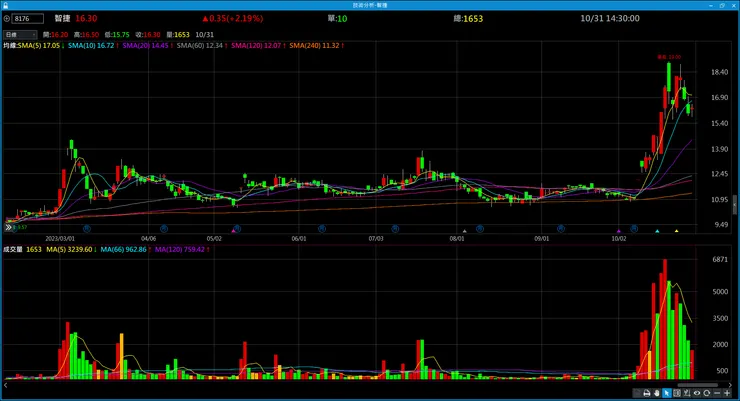Select the arrow pointer tool

667,393
